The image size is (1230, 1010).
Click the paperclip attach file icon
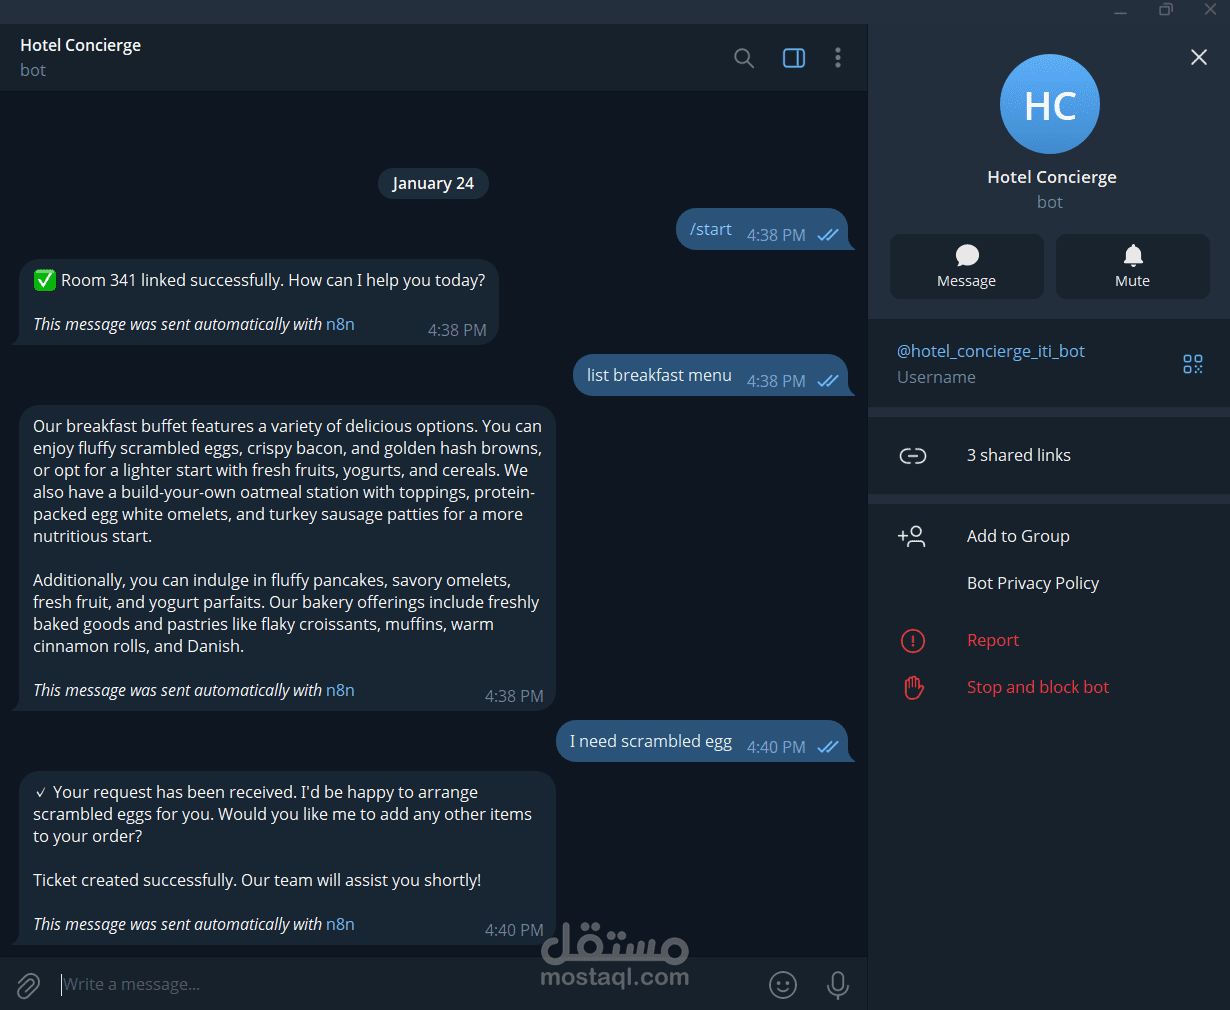(28, 986)
